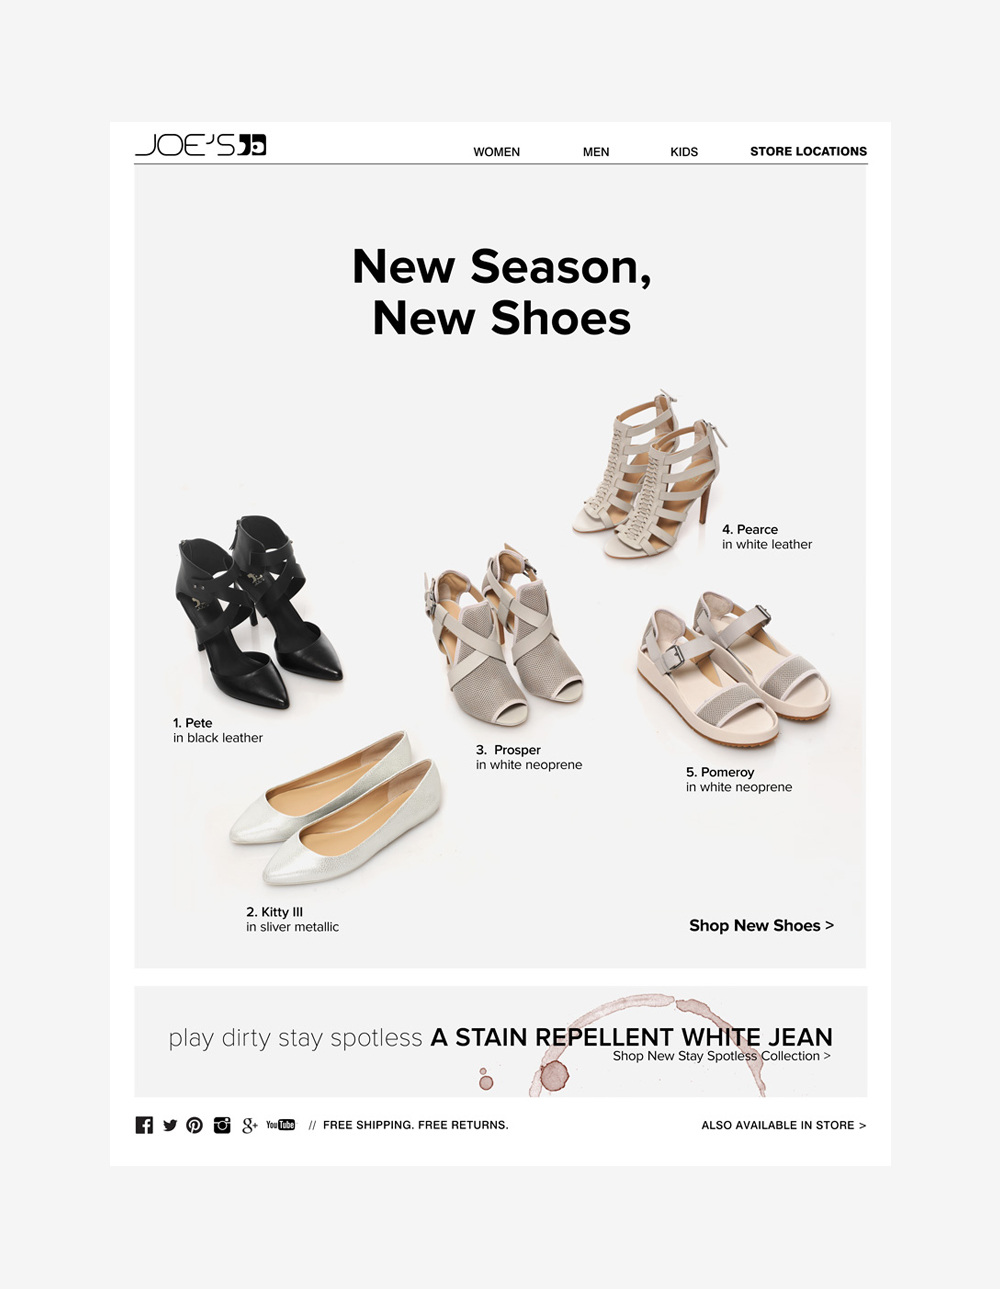Click the stain repellent white jean banner
Viewport: 1000px width, 1289px height.
pos(500,1041)
